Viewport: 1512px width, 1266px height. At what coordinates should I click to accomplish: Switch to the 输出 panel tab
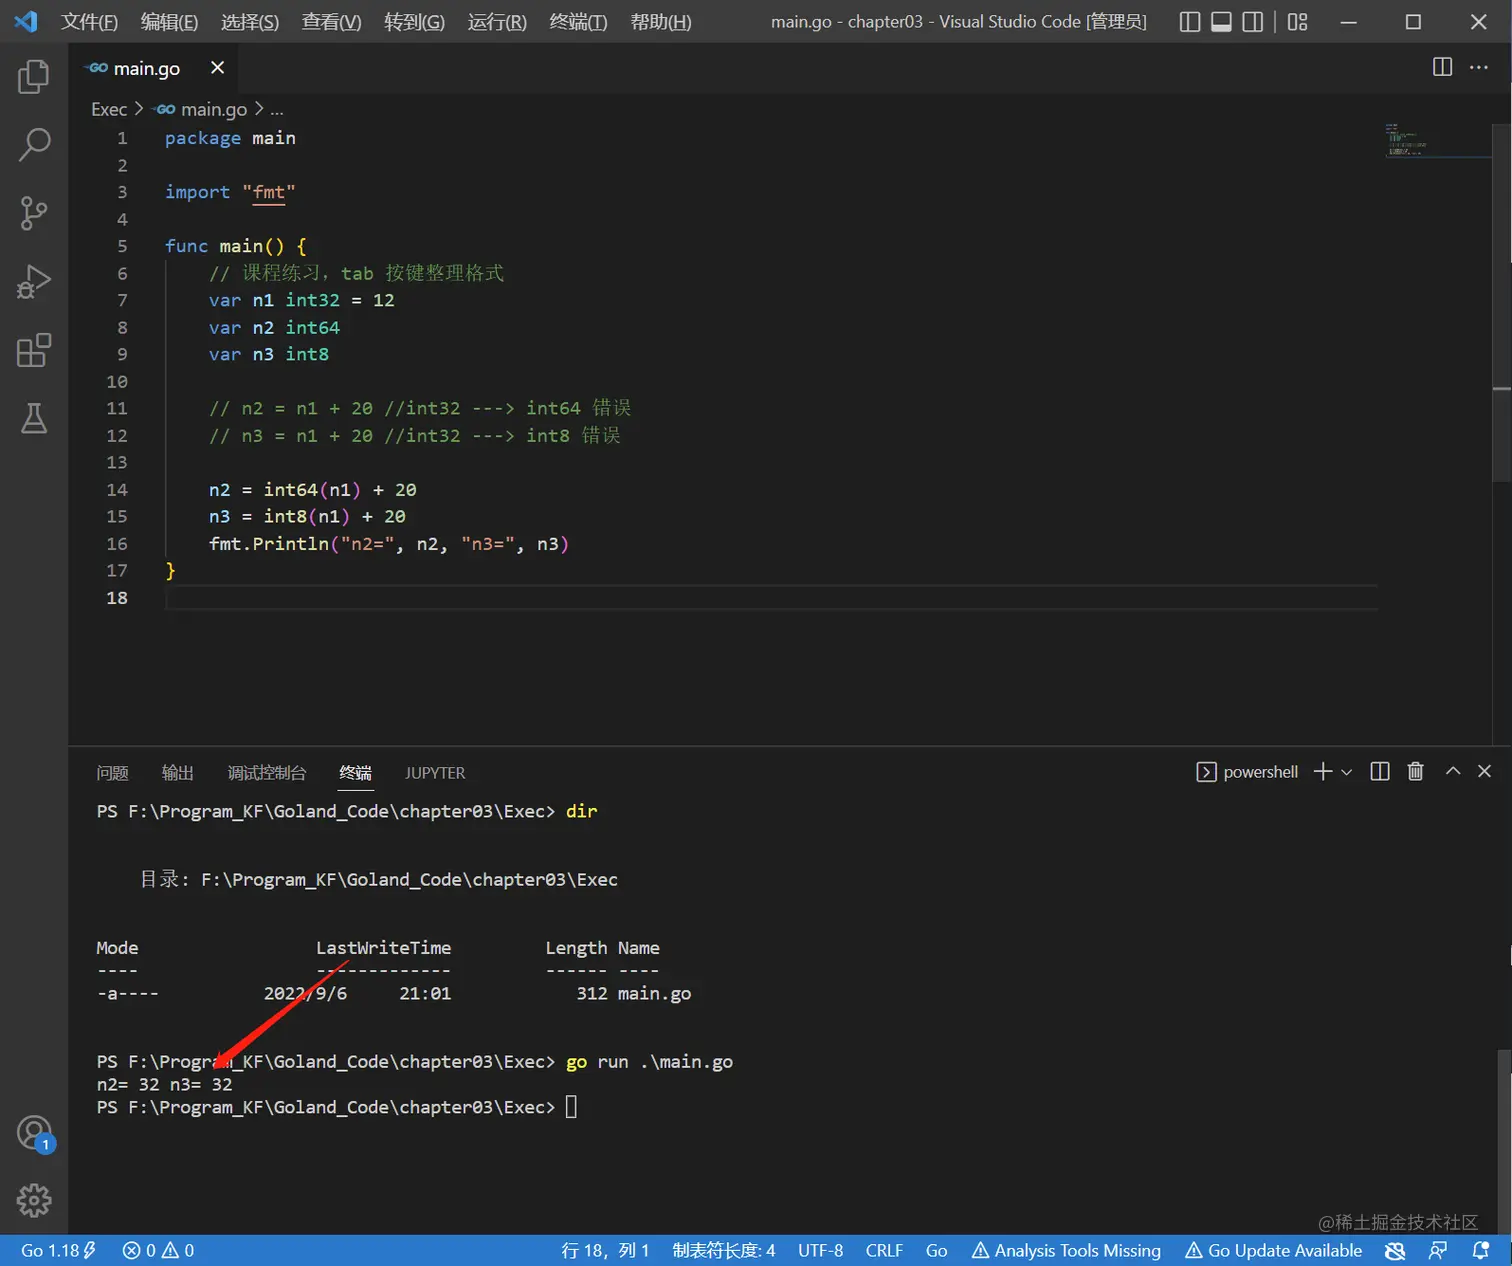click(177, 773)
